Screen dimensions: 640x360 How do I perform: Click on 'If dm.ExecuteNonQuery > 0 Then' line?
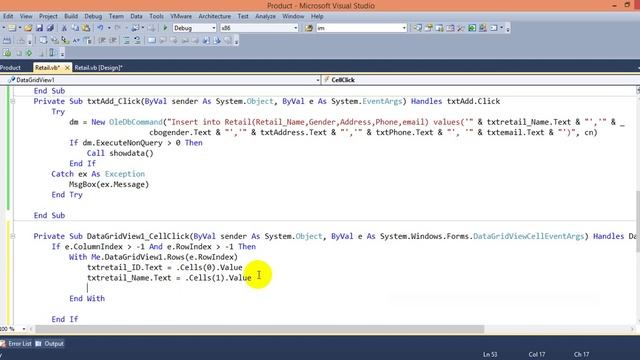pyautogui.click(x=136, y=143)
